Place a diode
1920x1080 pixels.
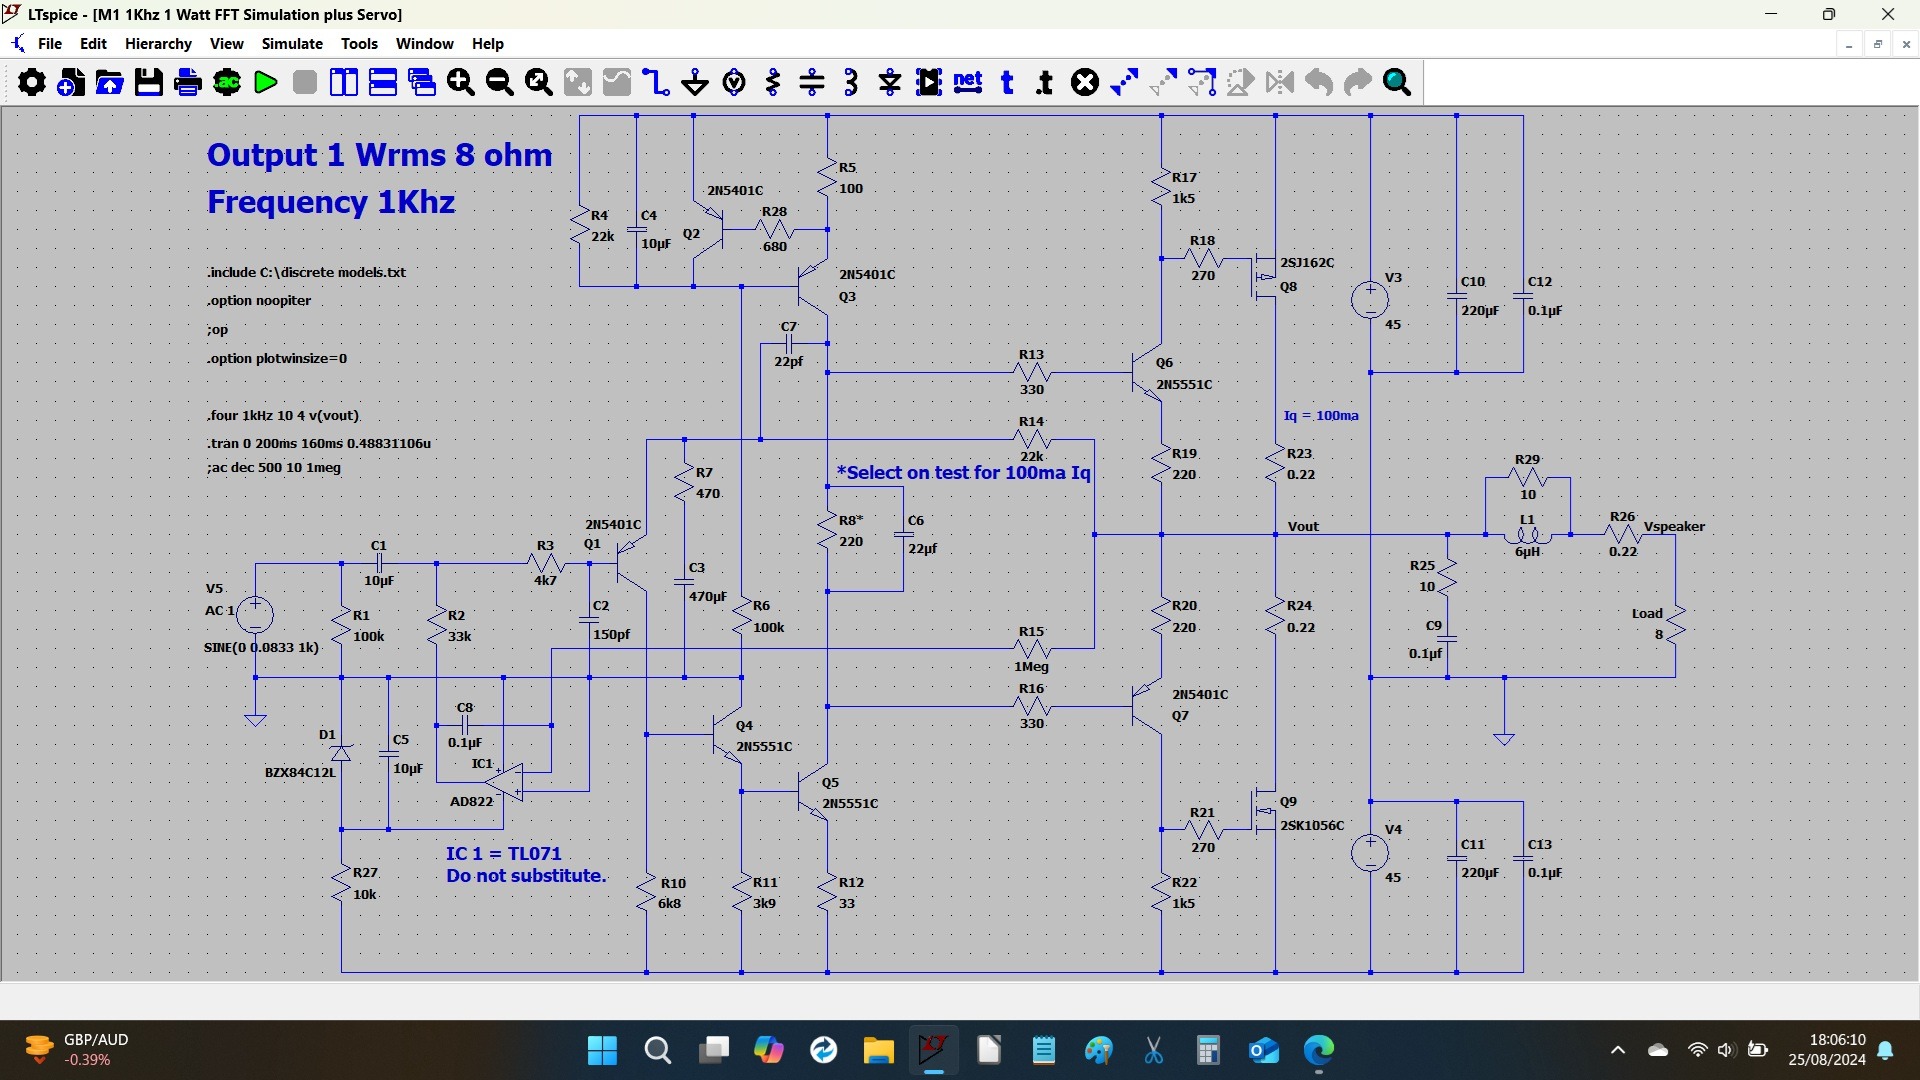[890, 82]
